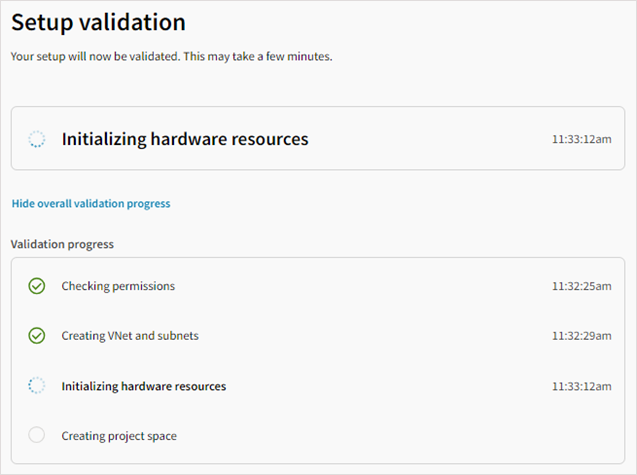Select the Checking permissions step label
Image resolution: width=637 pixels, height=475 pixels.
(x=118, y=286)
